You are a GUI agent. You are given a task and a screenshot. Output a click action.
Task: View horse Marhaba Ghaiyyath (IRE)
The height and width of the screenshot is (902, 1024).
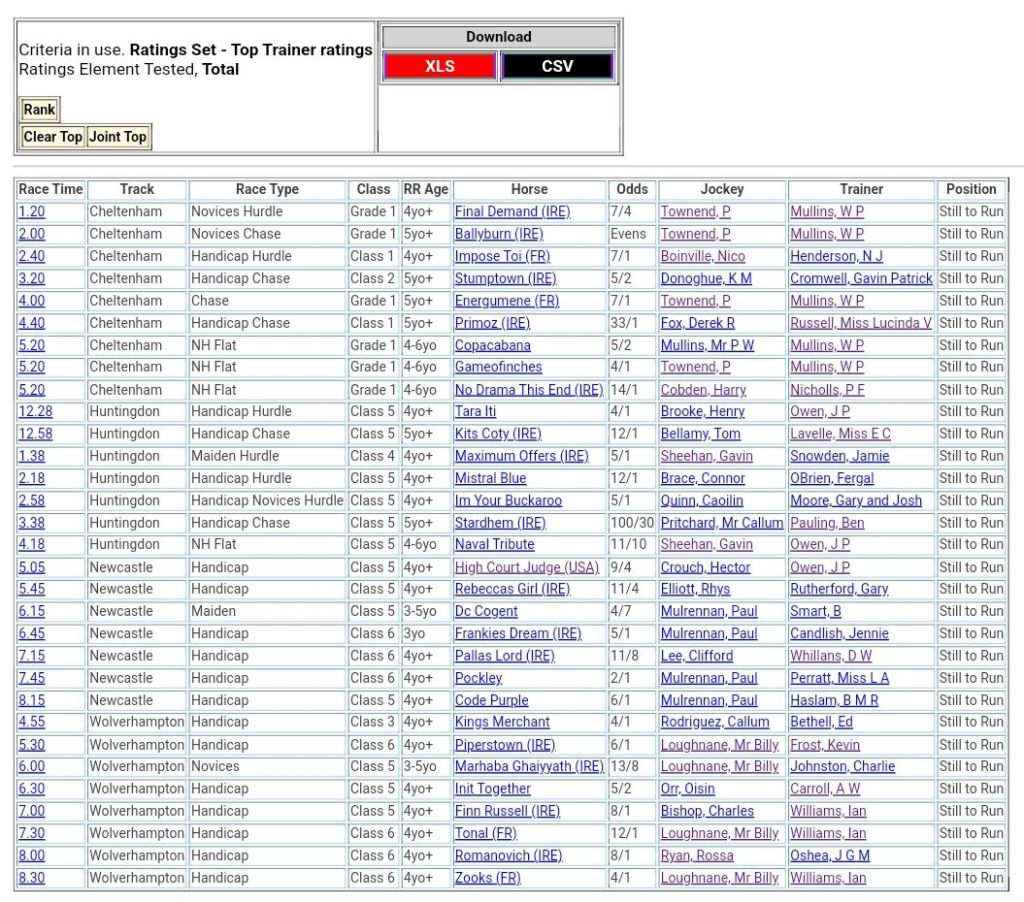(x=529, y=767)
